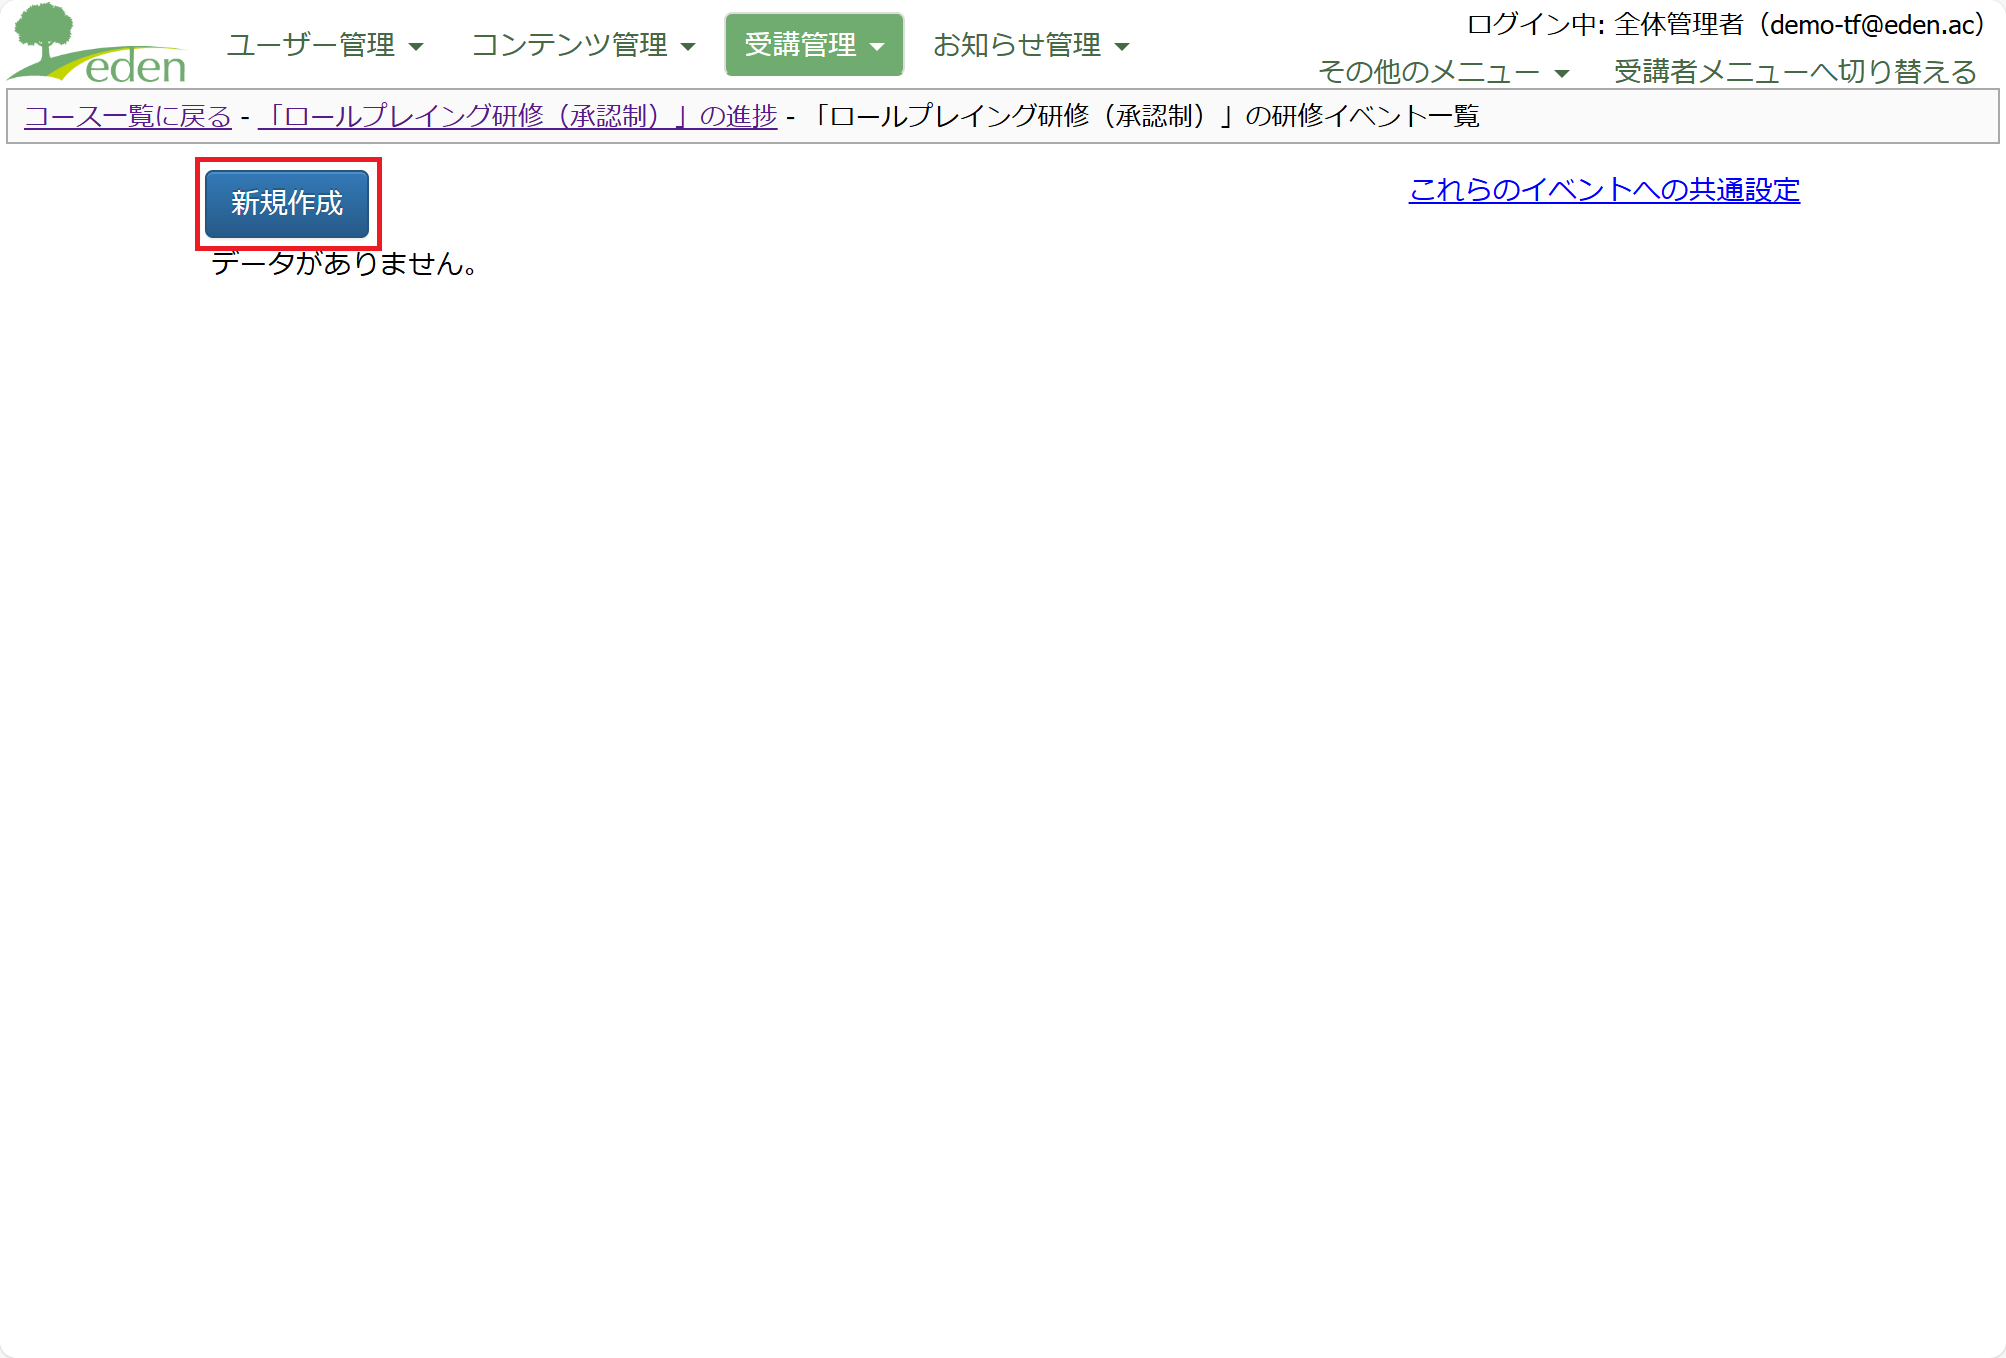Viewport: 2006px width, 1358px height.
Task: Click the eden tree logo
Action: [x=97, y=44]
